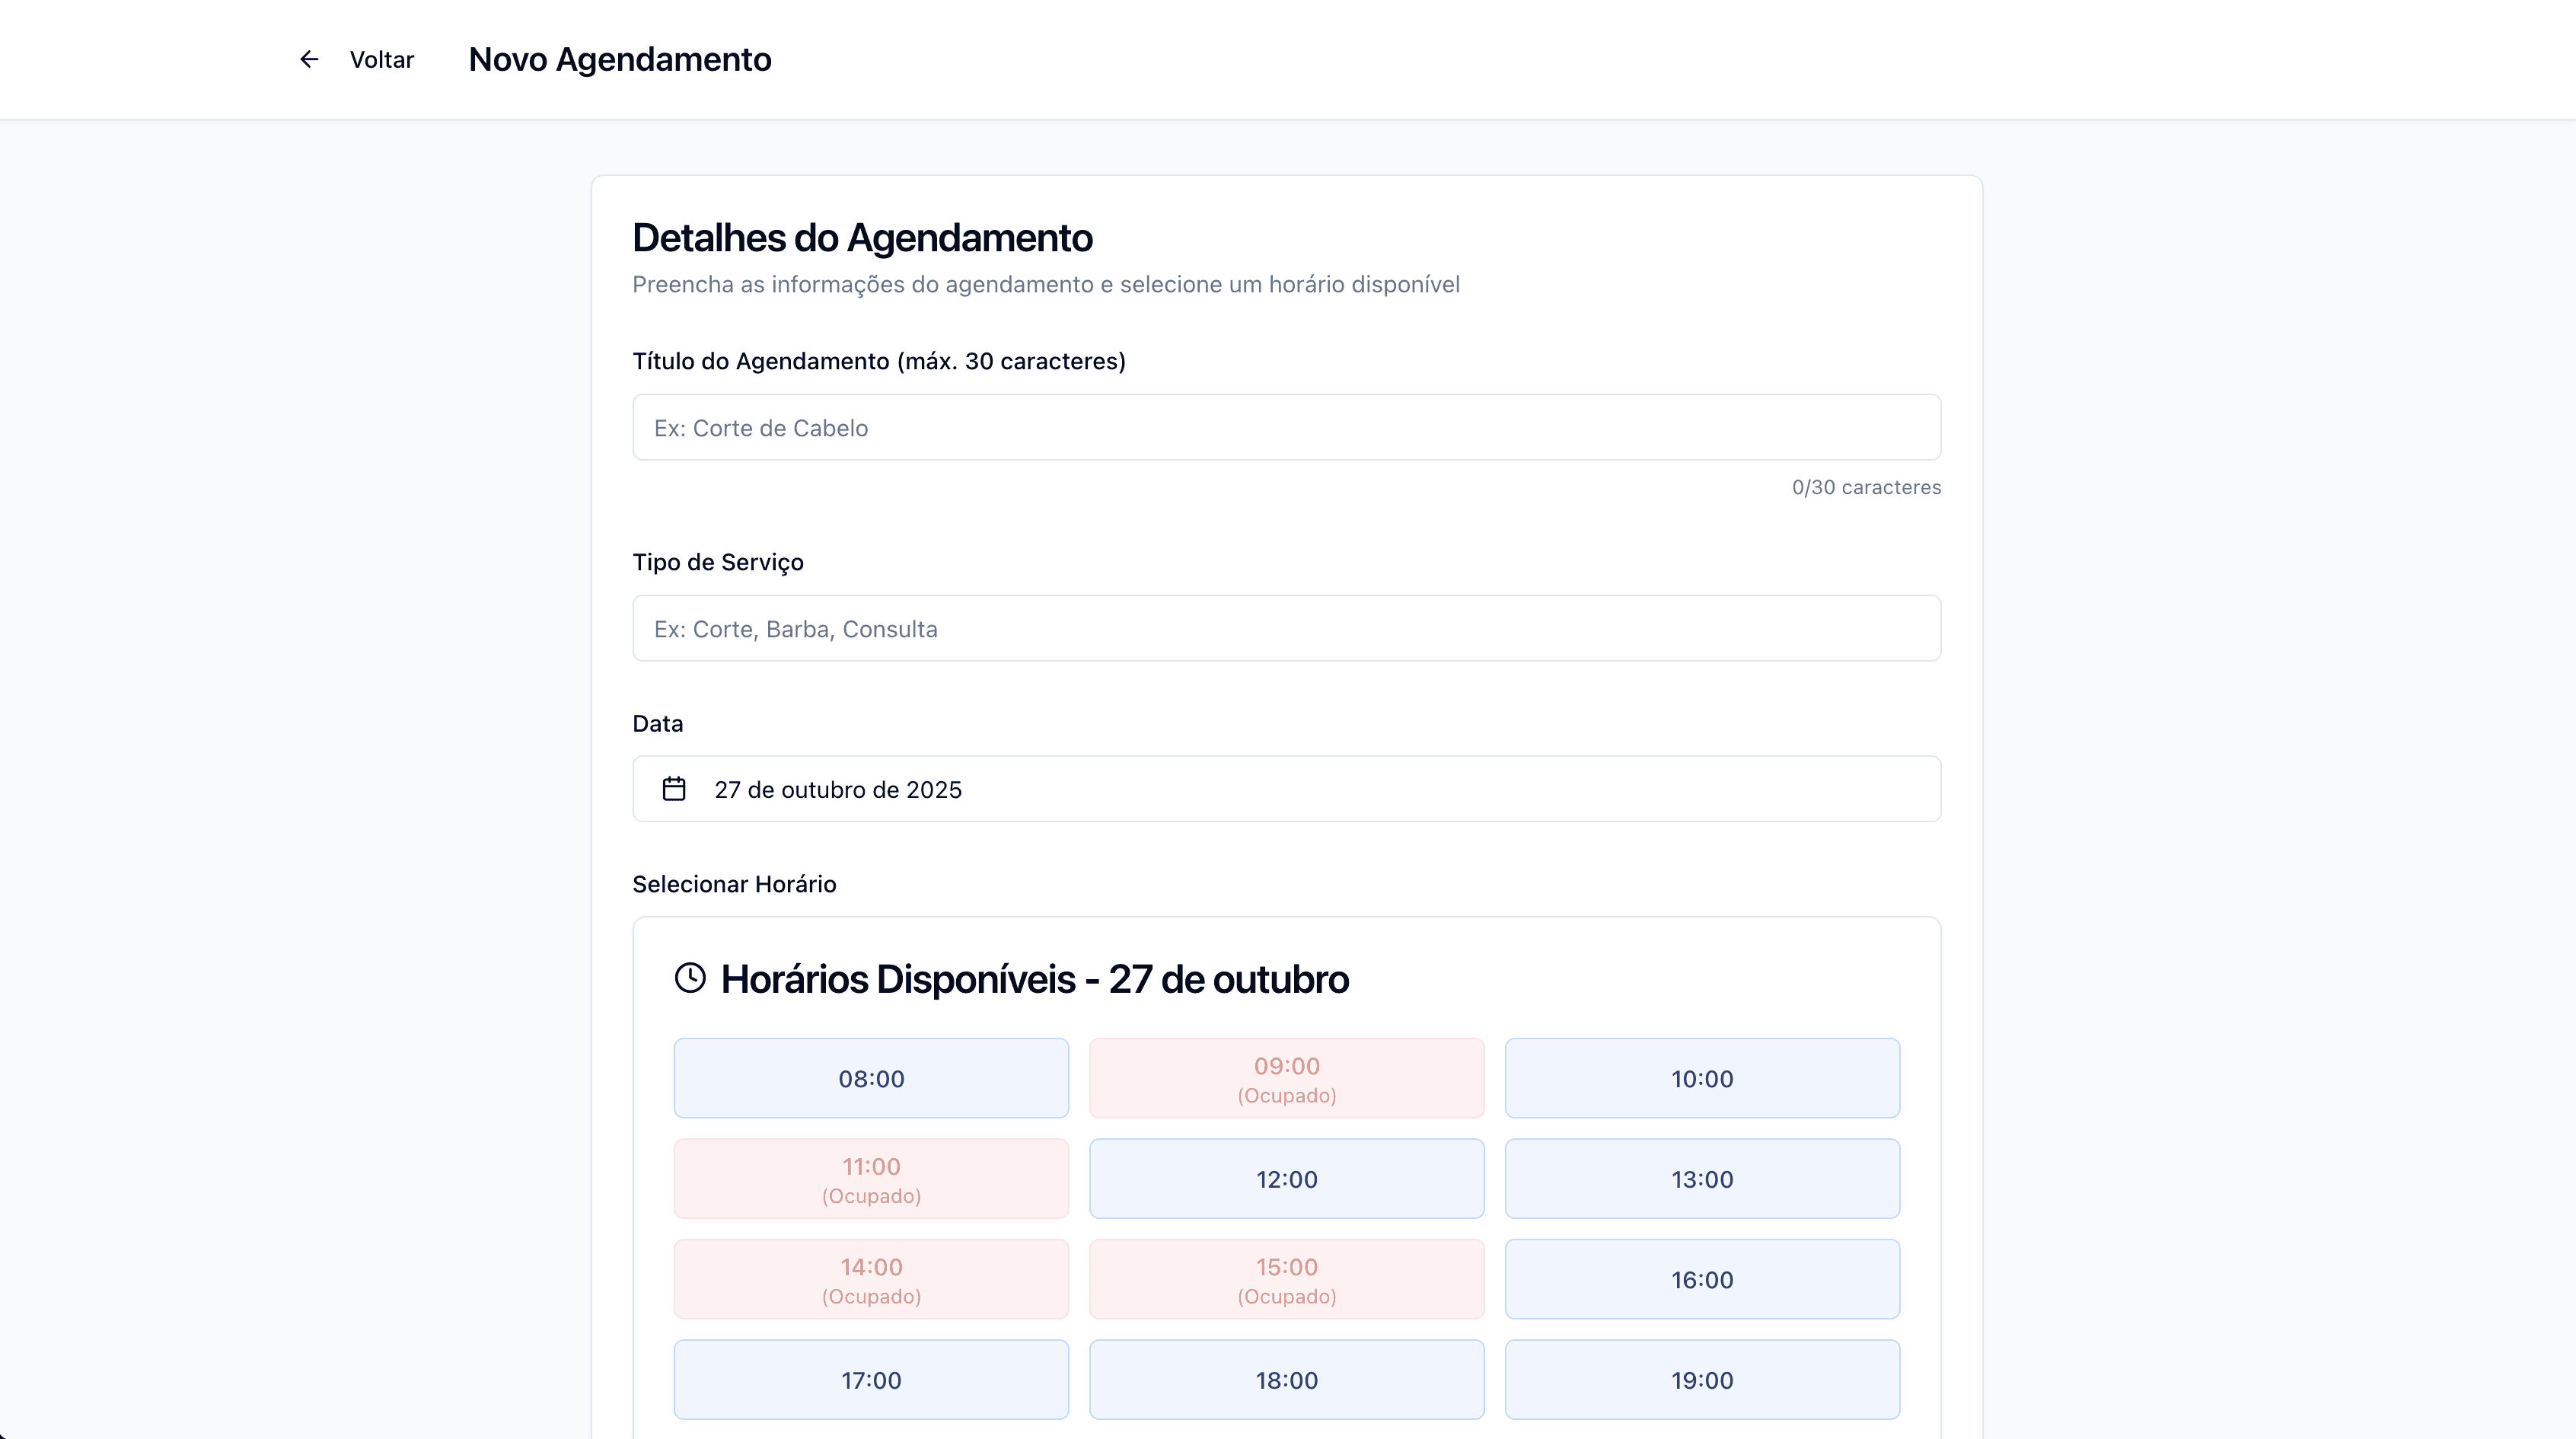Select the 16:00 time slot

click(1702, 1279)
